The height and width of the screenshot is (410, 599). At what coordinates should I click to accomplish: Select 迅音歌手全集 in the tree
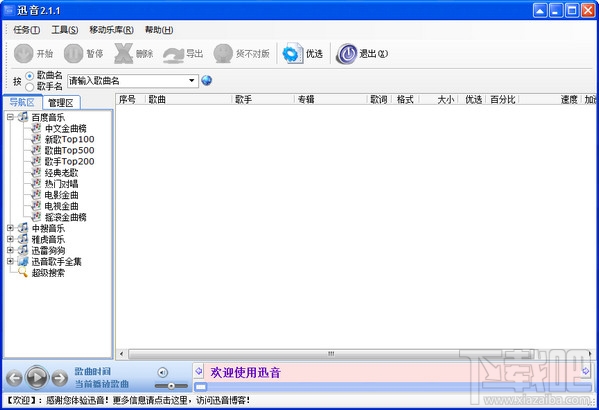click(56, 261)
